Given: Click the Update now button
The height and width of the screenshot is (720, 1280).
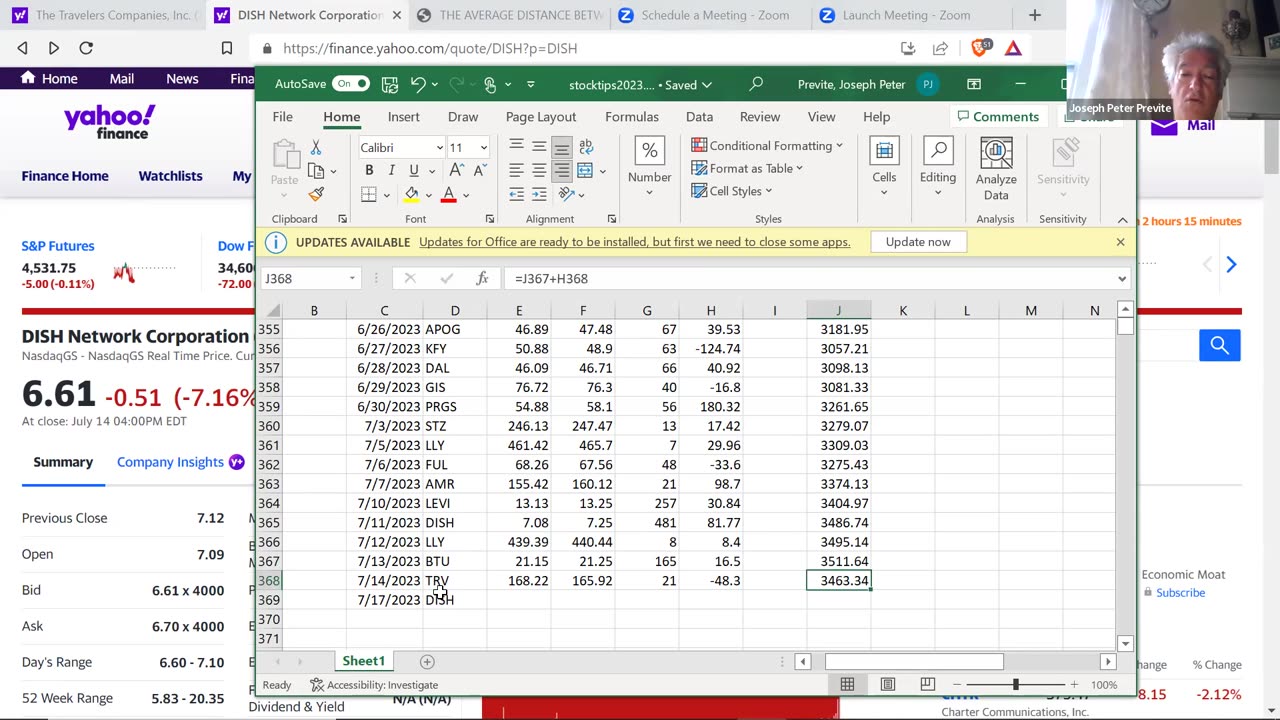Looking at the screenshot, I should (x=918, y=242).
